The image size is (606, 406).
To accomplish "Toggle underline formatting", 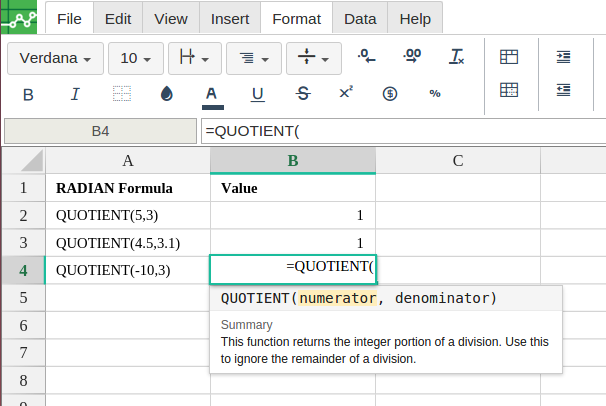I will pyautogui.click(x=257, y=94).
